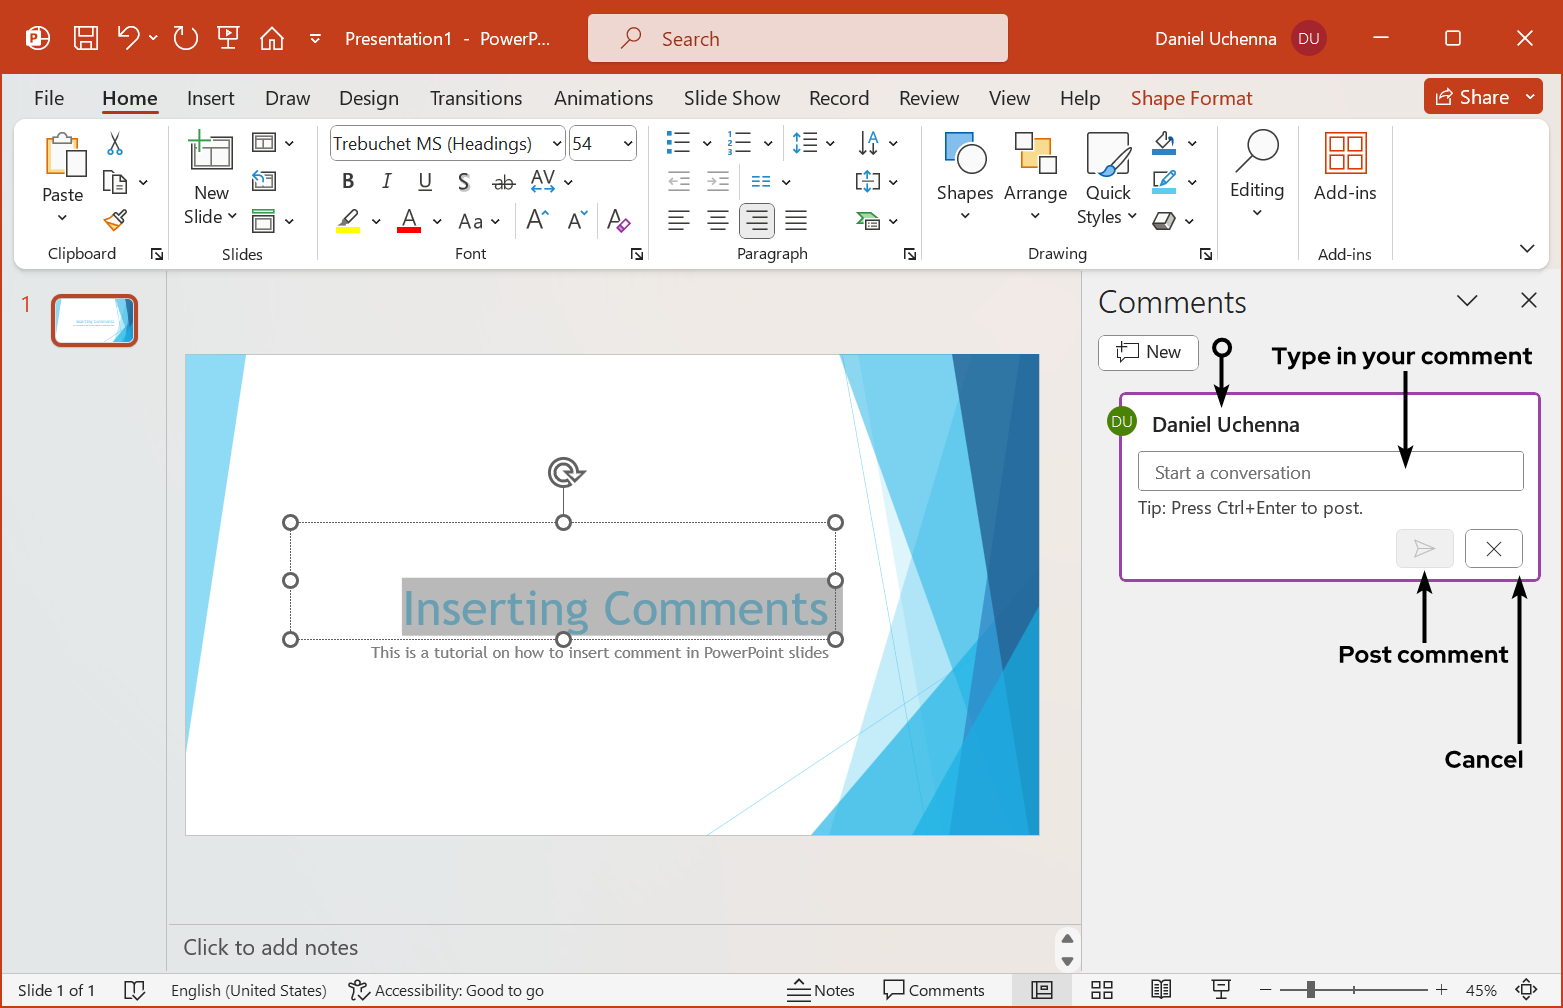Expand the font size dropdown
This screenshot has width=1563, height=1008.
tap(628, 144)
